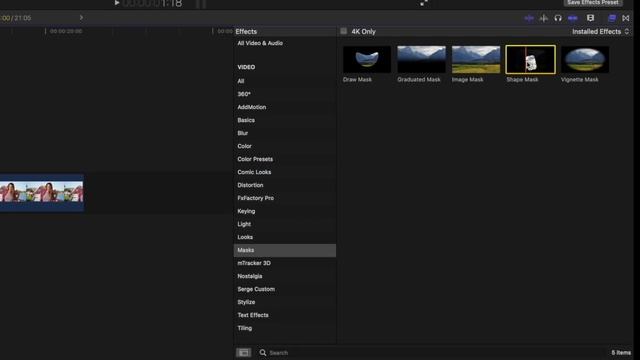Open the Tiling effects category
Viewport: 640px width, 360px height.
click(x=244, y=328)
